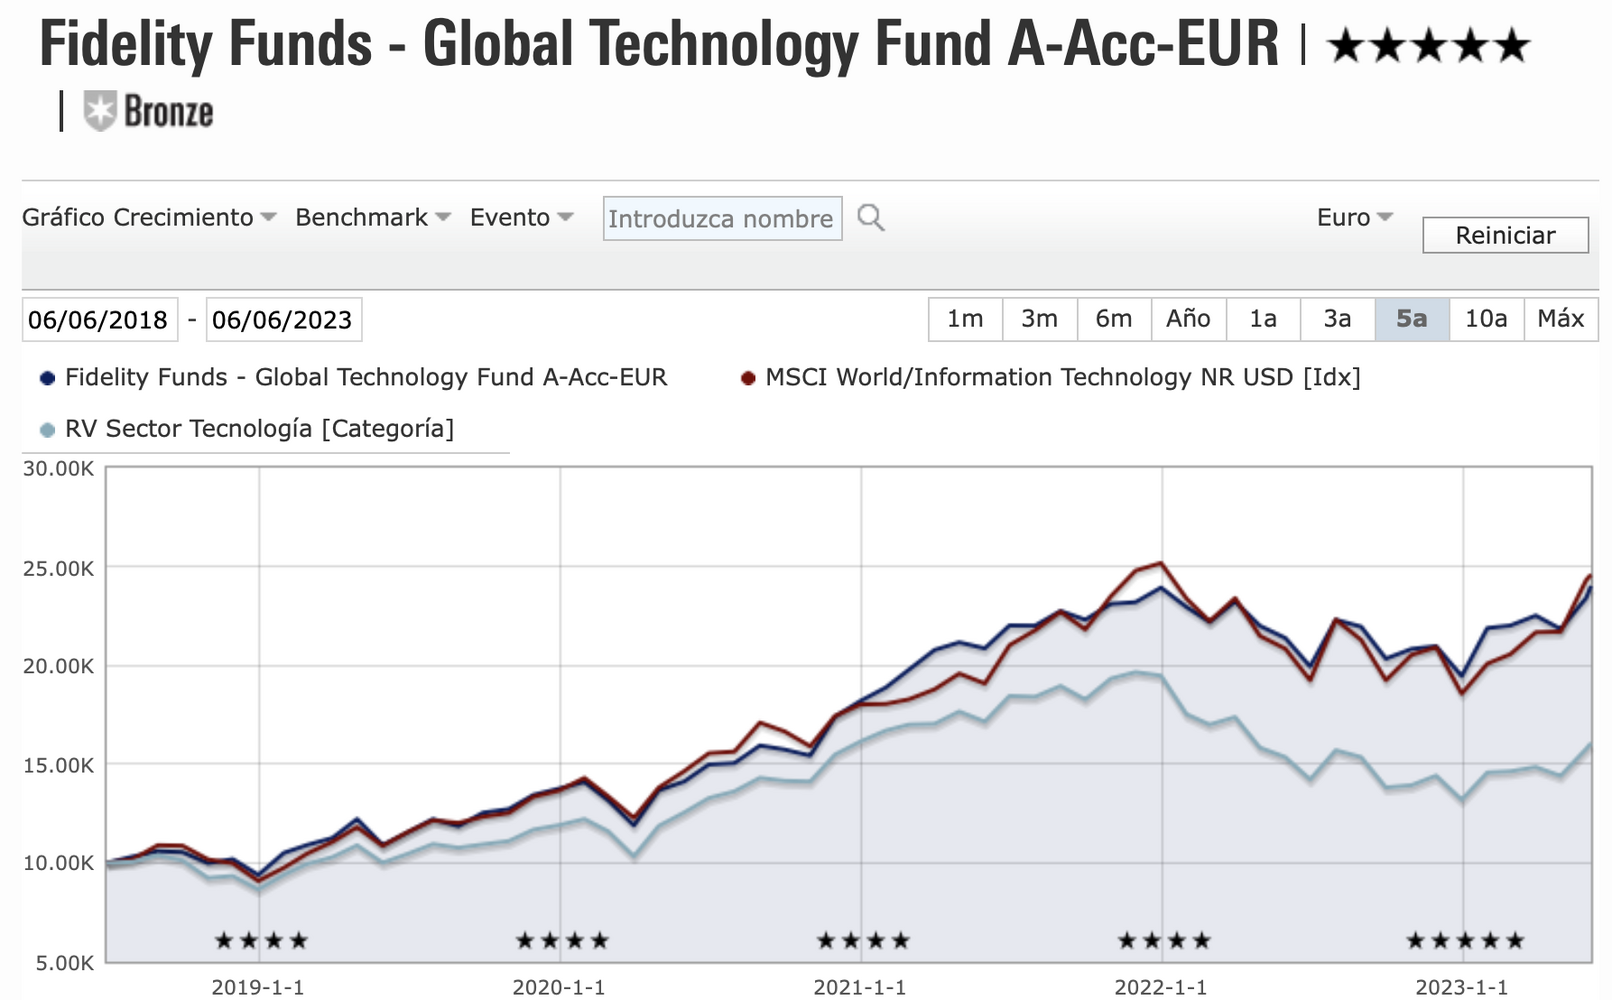Click the star rating marker near 2019-1-1
The width and height of the screenshot is (1612, 1000).
click(261, 940)
